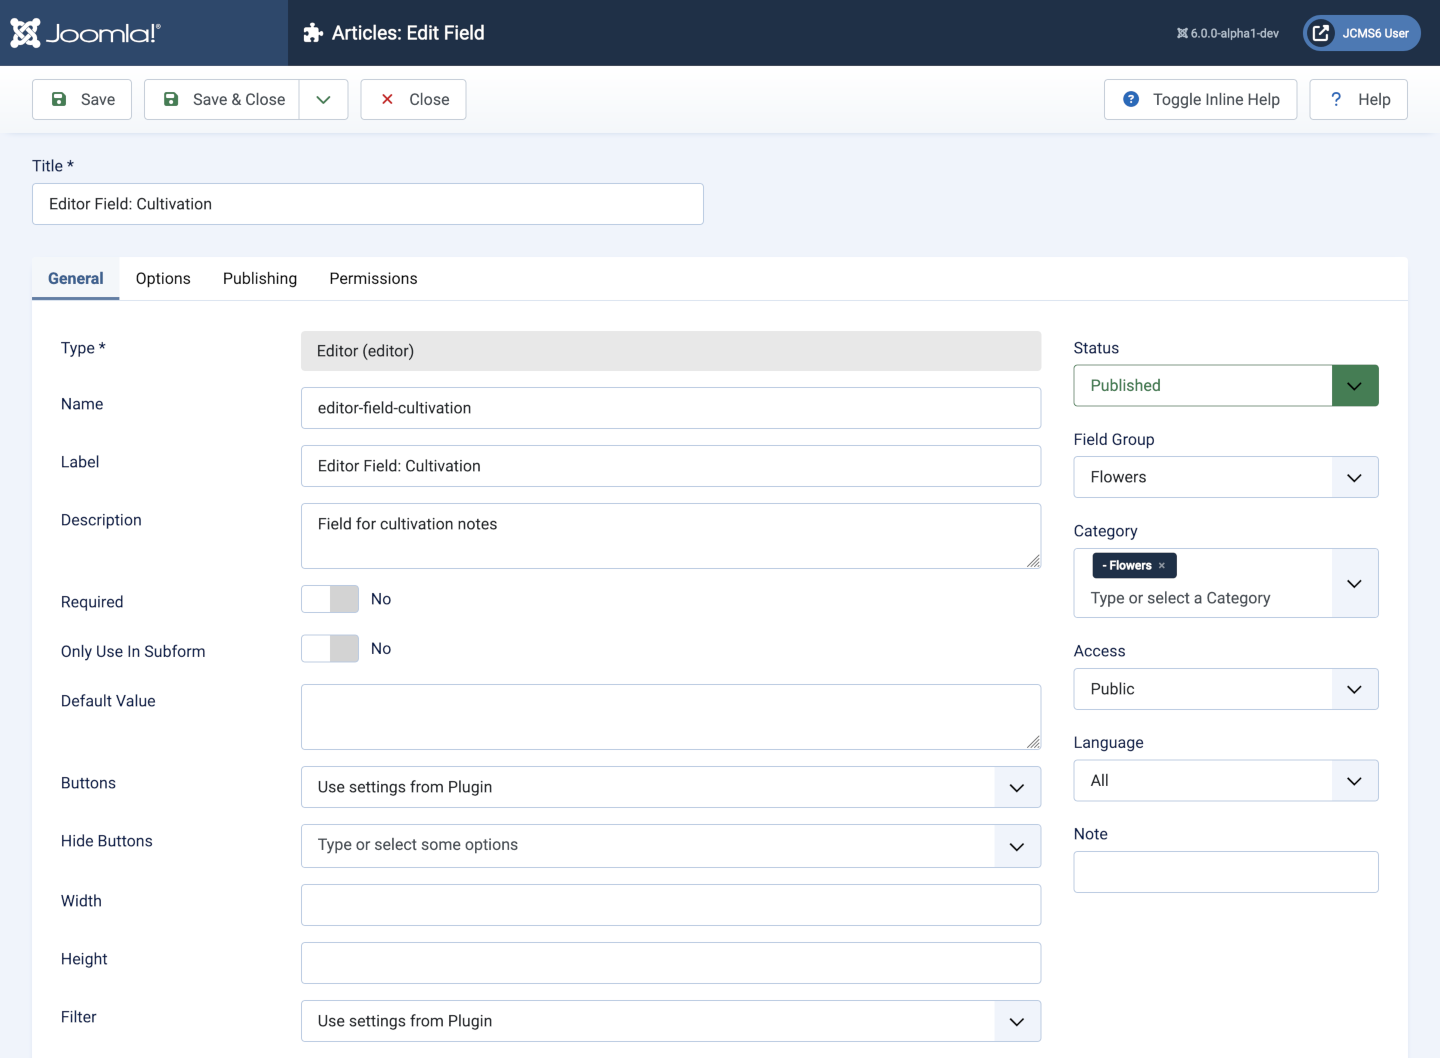Expand the Save & Close split arrow
The image size is (1440, 1058).
tap(322, 99)
